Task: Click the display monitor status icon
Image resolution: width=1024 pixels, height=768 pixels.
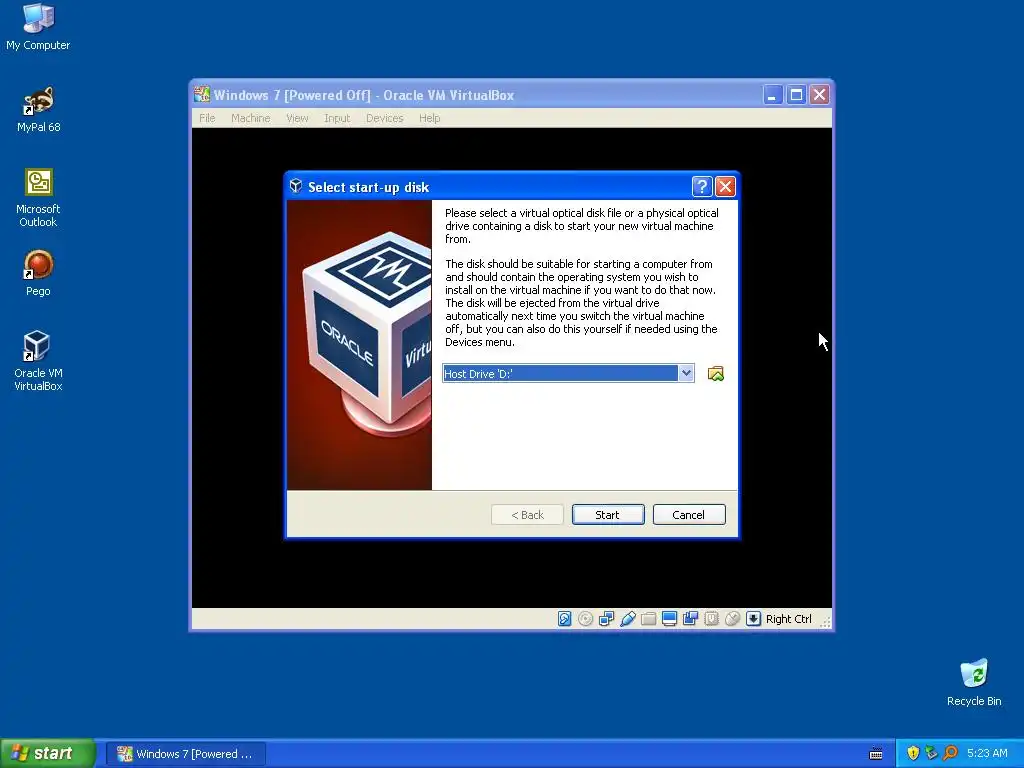Action: (669, 618)
